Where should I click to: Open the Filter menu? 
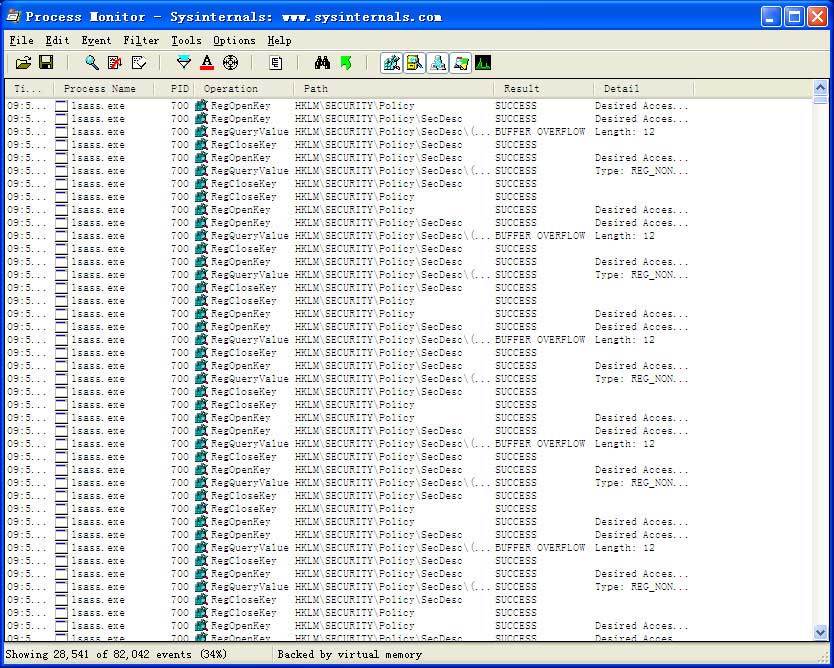point(141,40)
